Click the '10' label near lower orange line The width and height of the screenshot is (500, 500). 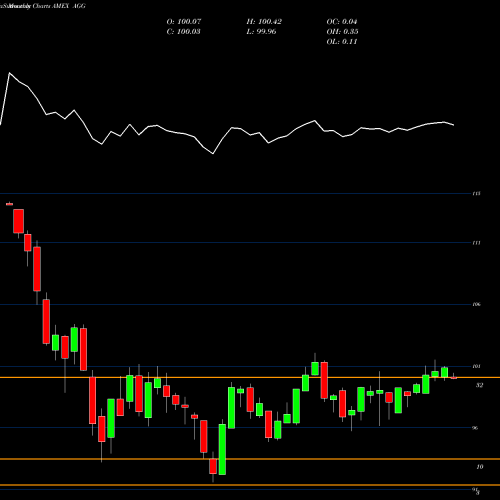[480, 467]
